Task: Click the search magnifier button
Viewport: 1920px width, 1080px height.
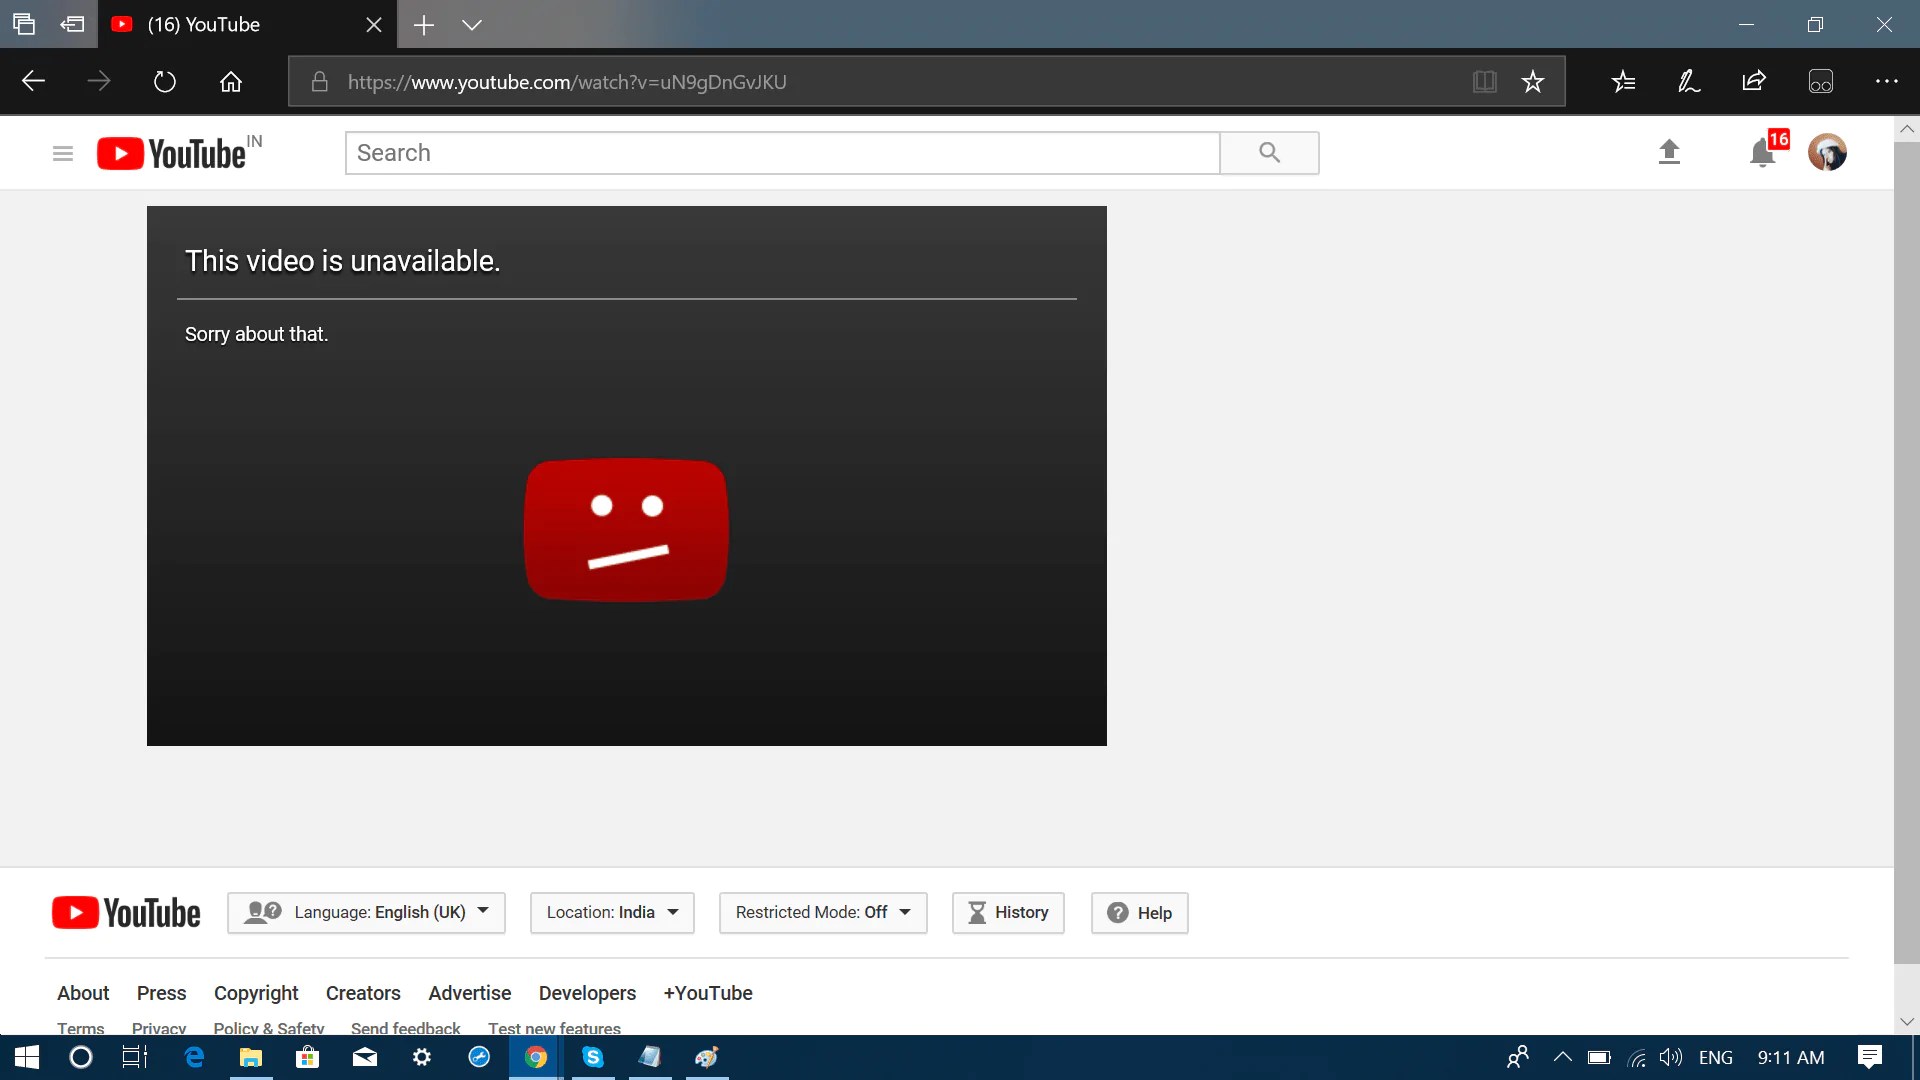Action: point(1268,152)
